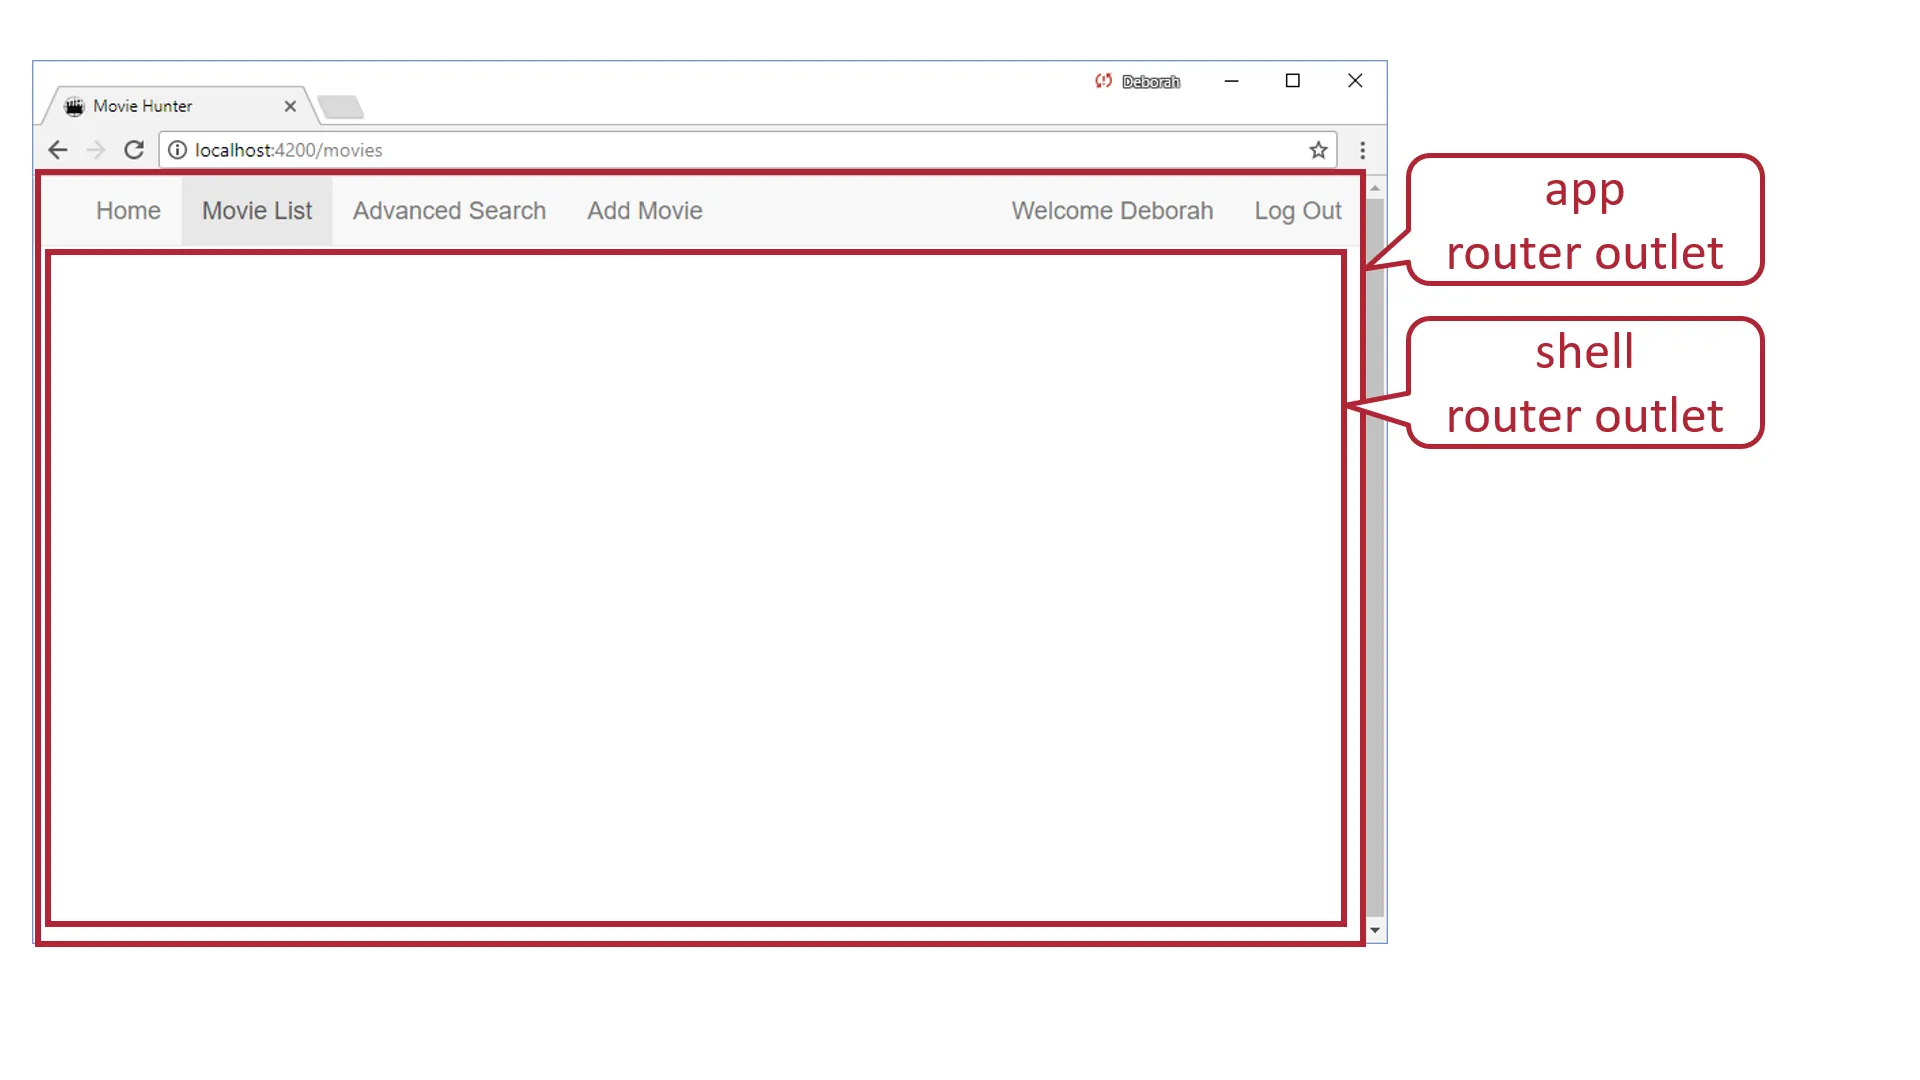Screen dimensions: 1920x1080
Task: Go to Home in navigation bar
Action: pos(128,211)
